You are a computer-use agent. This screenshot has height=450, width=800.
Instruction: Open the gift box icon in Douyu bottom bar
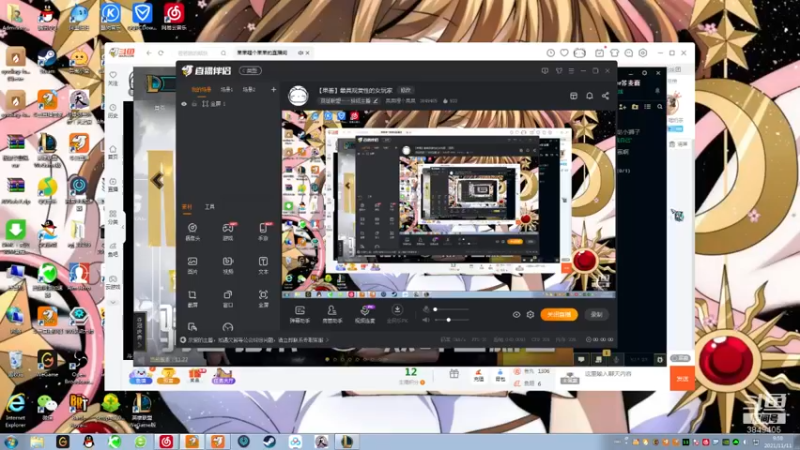point(454,374)
